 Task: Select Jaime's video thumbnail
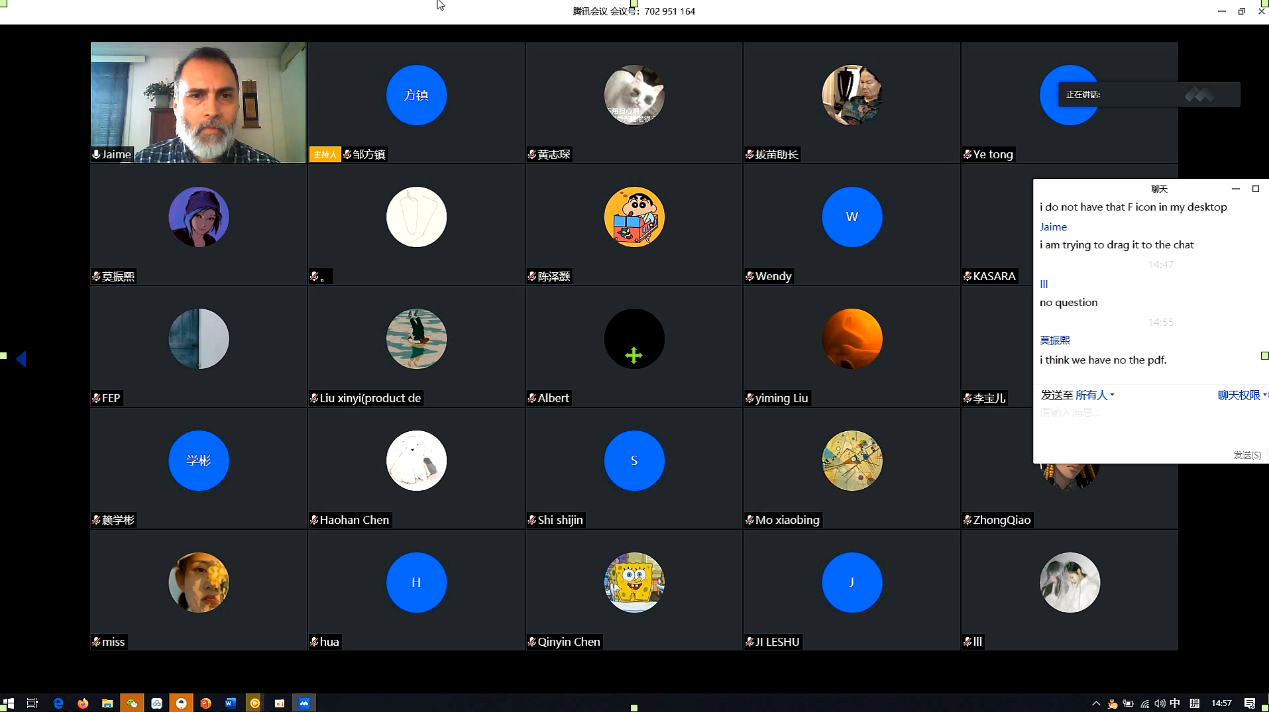tap(198, 102)
